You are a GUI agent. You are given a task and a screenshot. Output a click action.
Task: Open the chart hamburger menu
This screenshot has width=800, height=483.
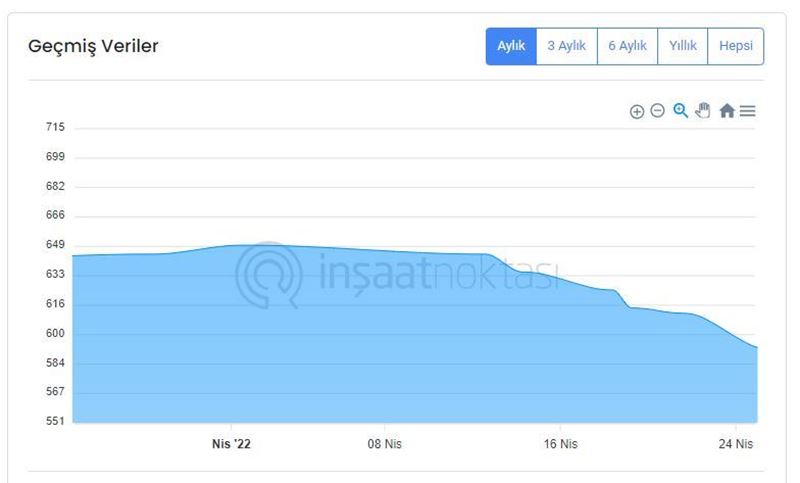coord(747,111)
